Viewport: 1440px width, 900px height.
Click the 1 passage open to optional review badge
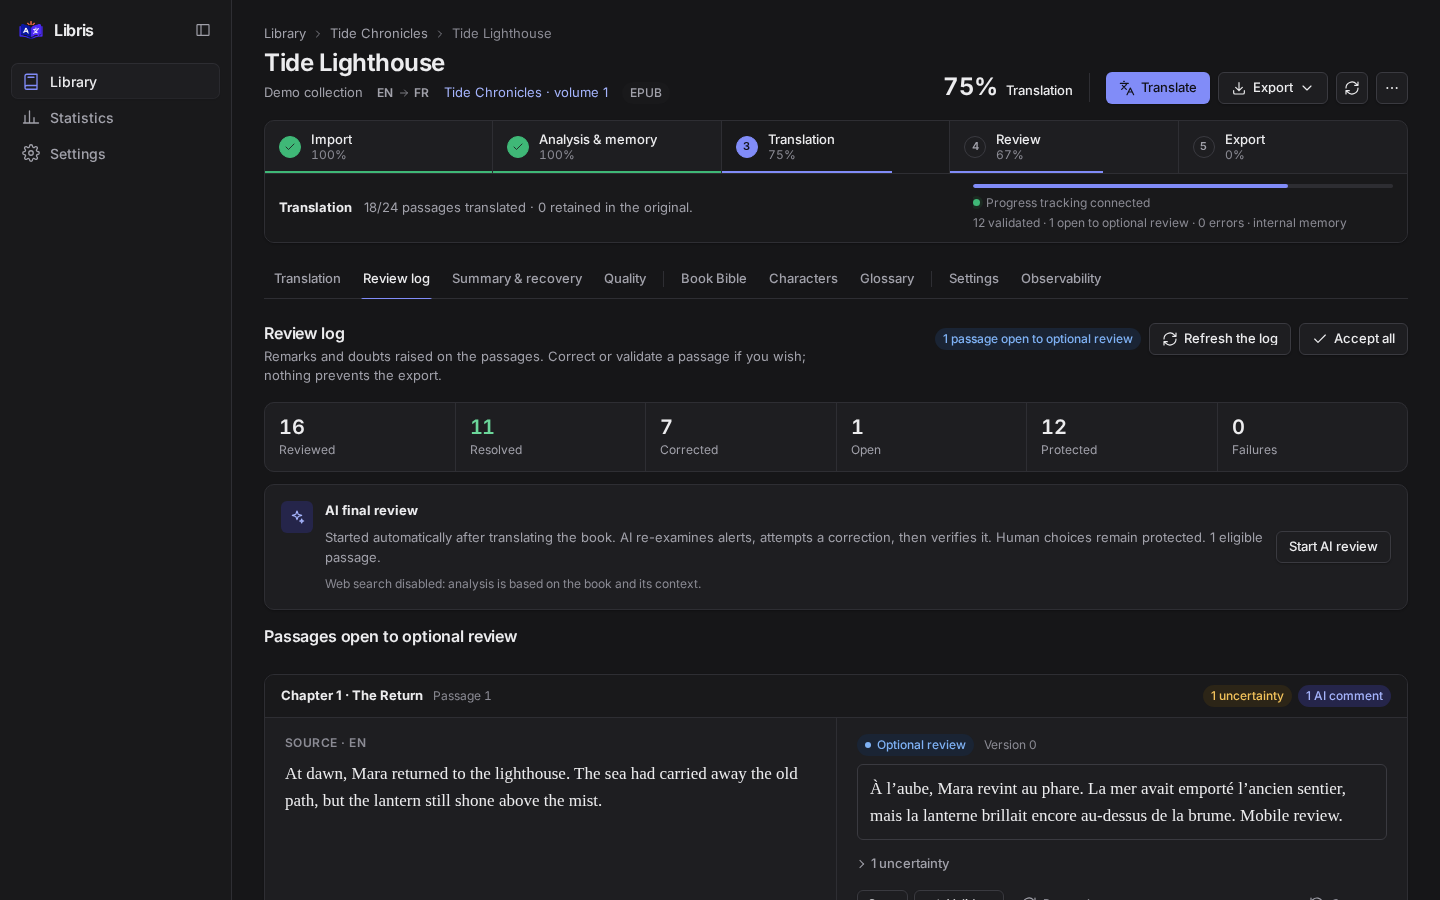1038,339
